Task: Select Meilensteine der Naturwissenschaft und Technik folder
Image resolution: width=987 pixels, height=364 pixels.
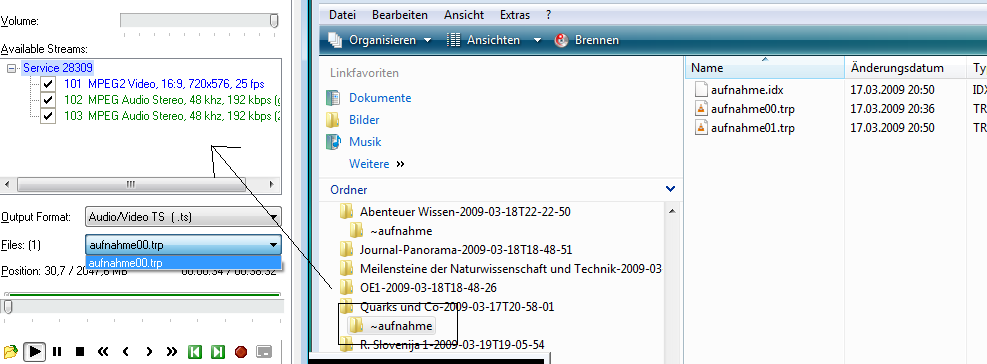Action: [510, 268]
